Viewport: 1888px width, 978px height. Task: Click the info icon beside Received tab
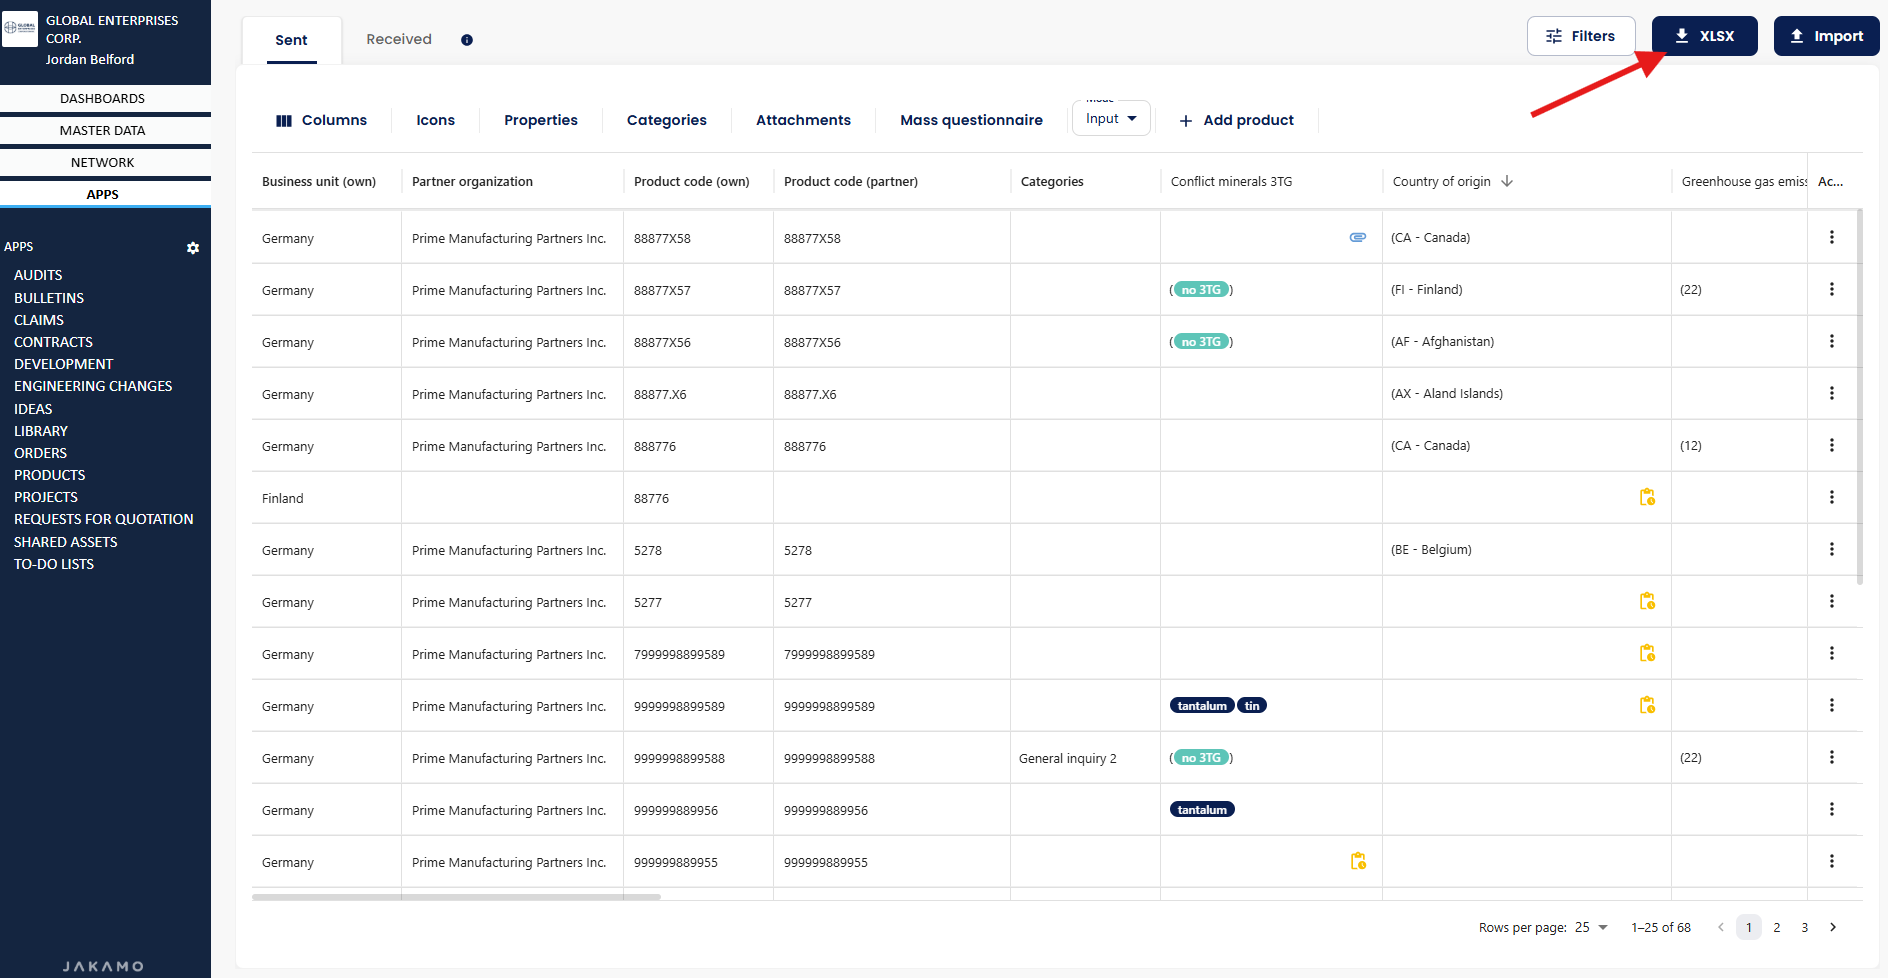pos(466,40)
